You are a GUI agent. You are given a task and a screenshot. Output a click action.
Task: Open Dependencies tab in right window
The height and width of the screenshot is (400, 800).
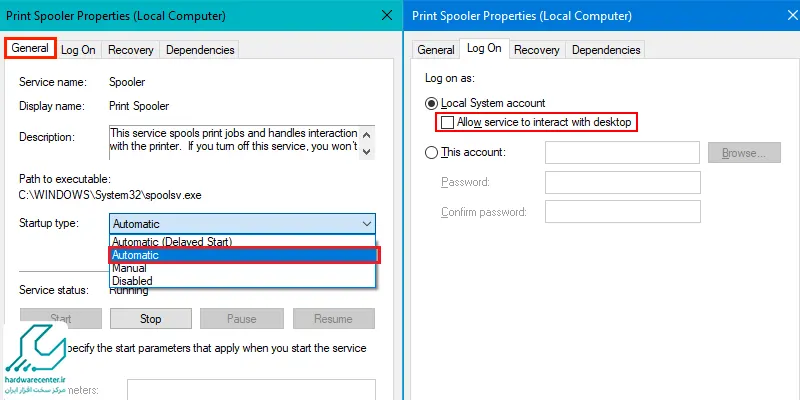[x=606, y=50]
